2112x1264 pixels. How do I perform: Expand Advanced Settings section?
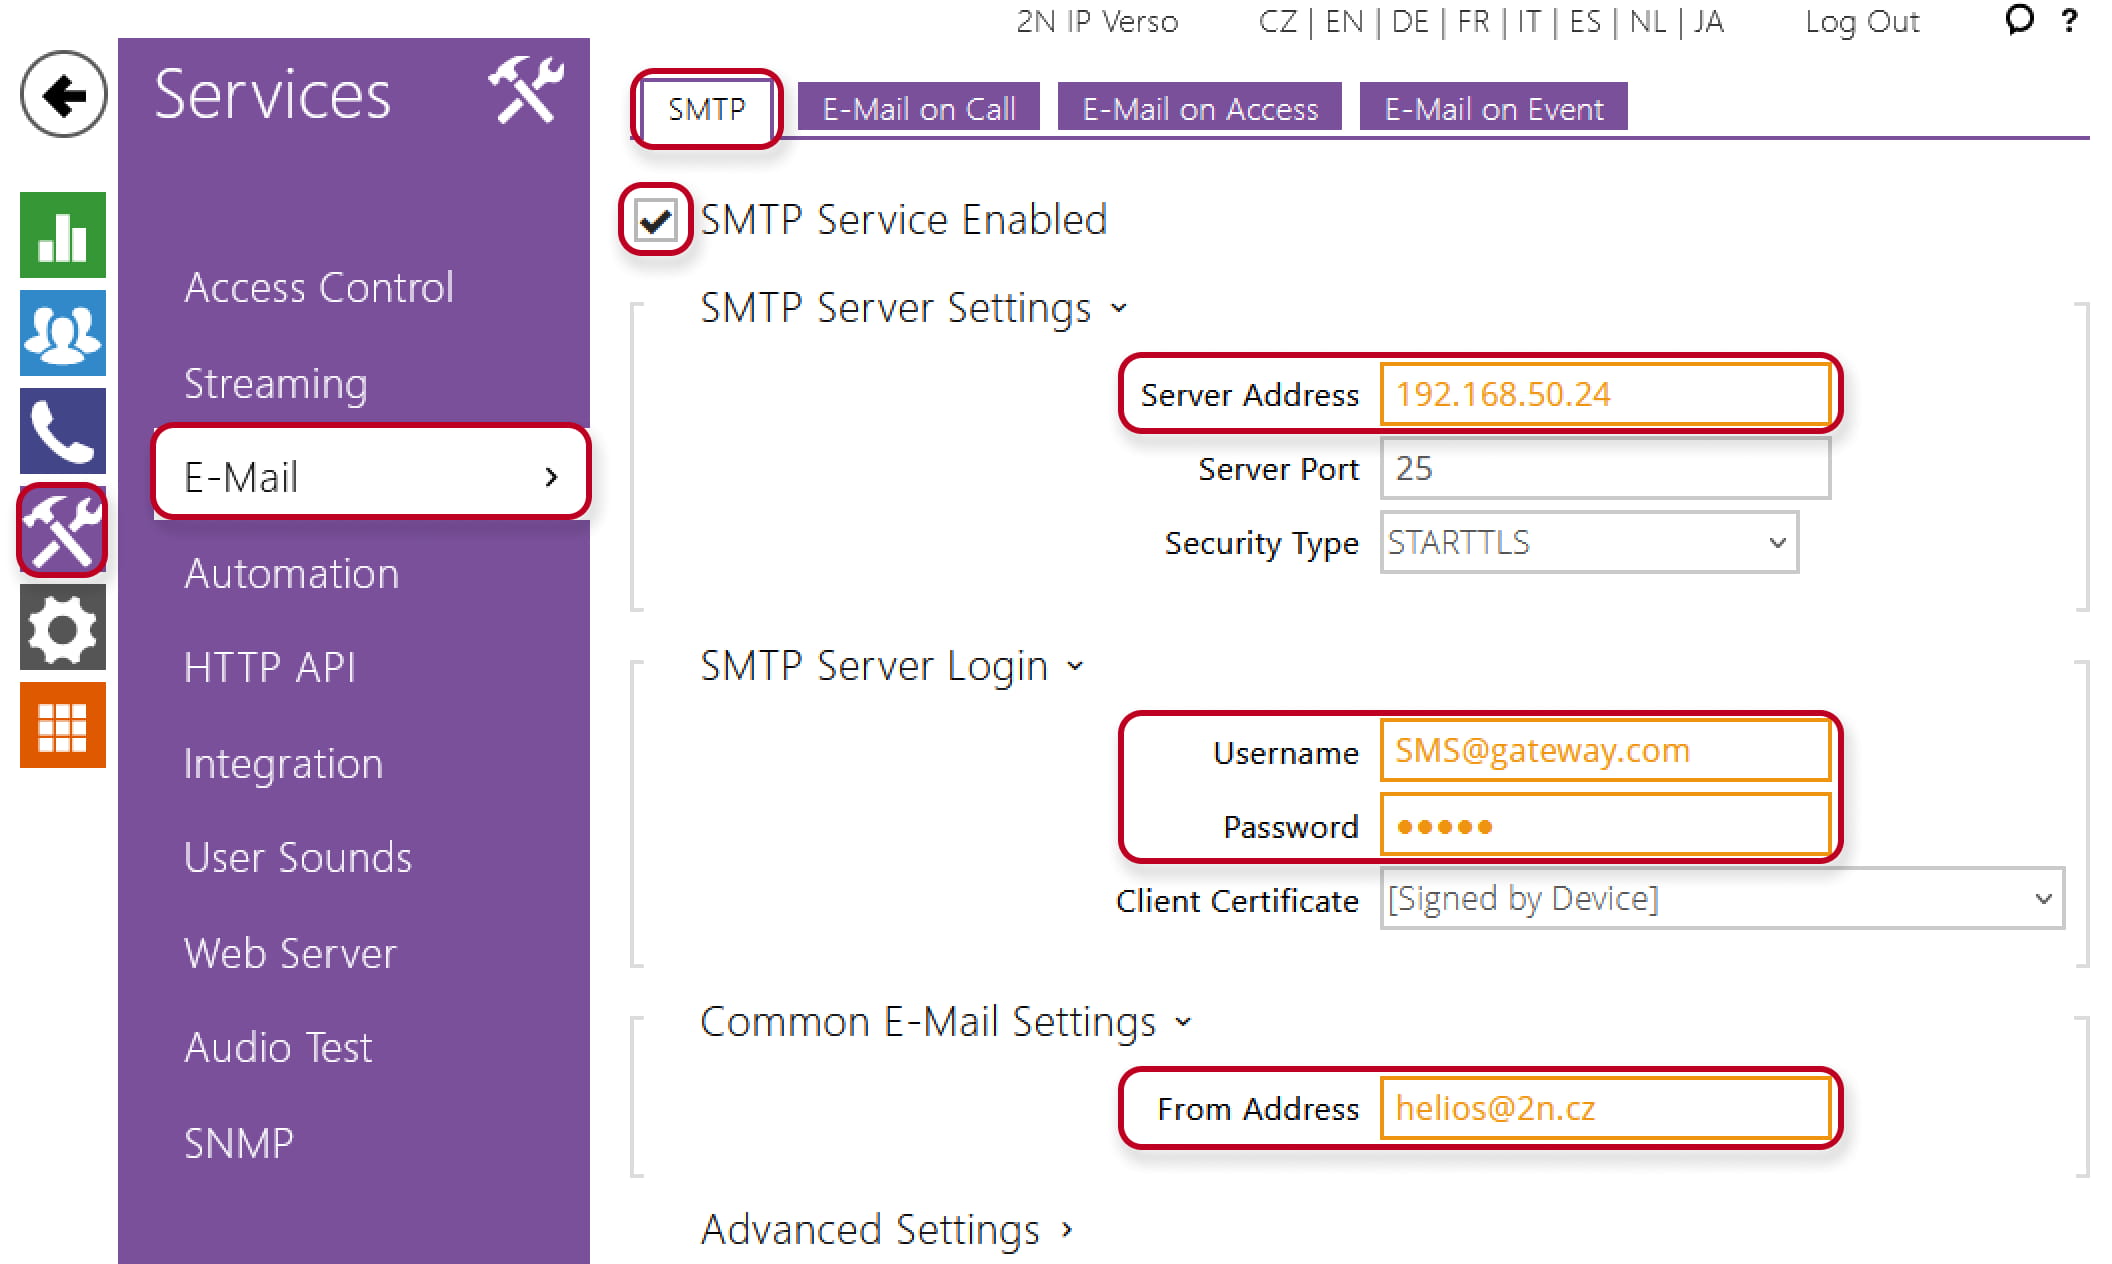[887, 1229]
